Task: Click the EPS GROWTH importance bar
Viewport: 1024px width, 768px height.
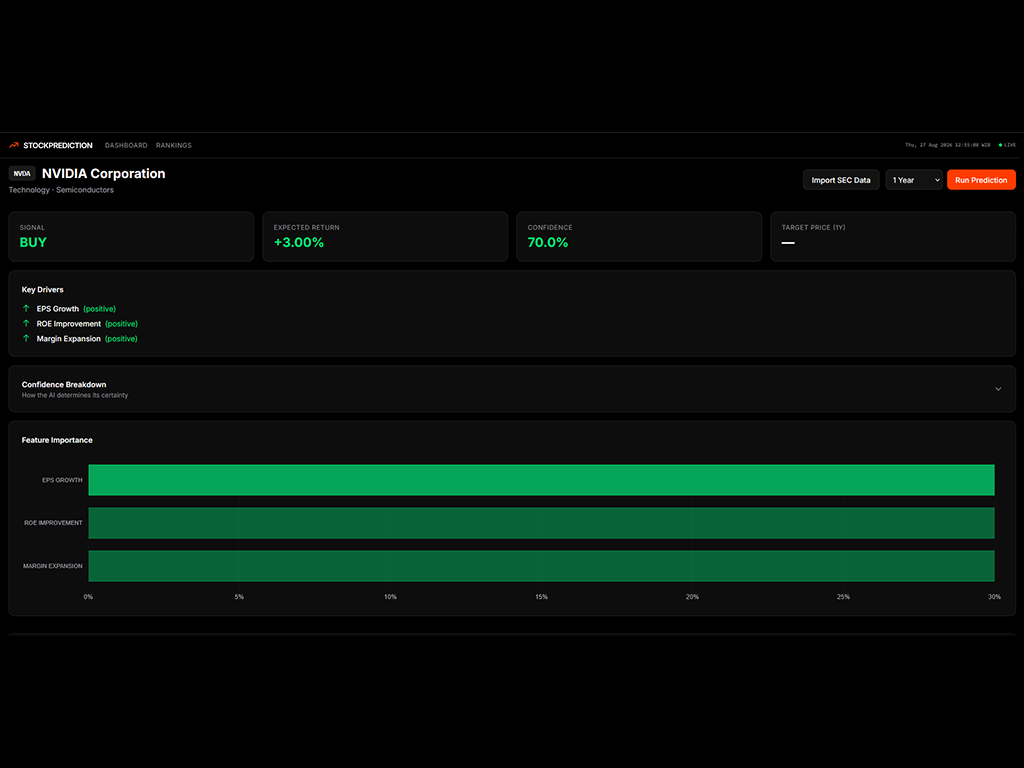Action: point(541,480)
